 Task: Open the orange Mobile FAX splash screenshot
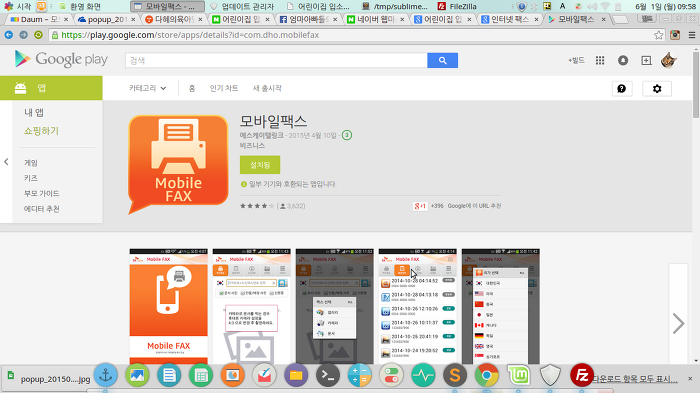pos(168,306)
